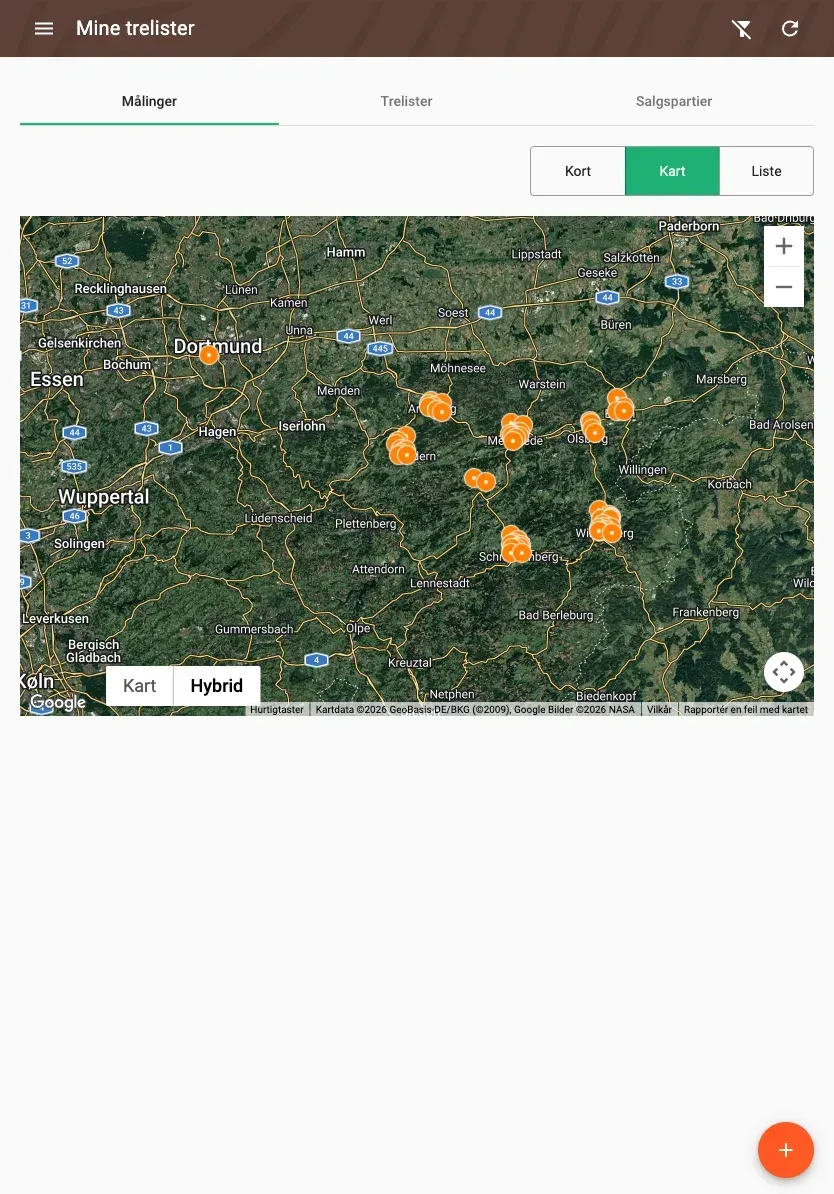
Task: Click the marker cluster near Marsberg
Action: pyautogui.click(x=620, y=404)
